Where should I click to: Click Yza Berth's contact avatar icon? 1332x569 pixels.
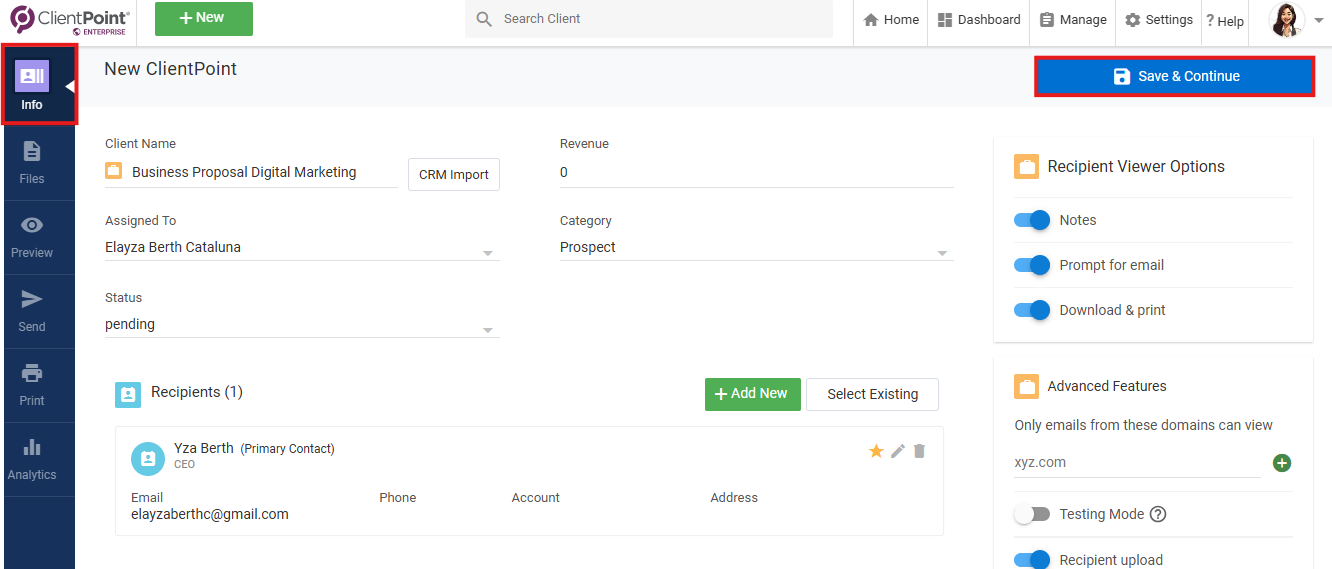pos(148,458)
